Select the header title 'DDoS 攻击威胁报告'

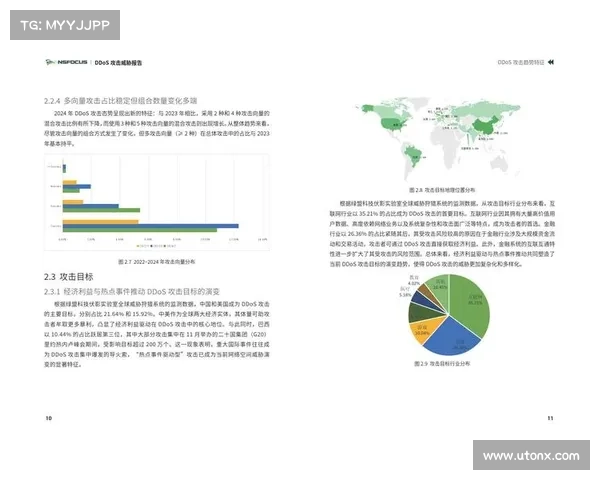(118, 62)
